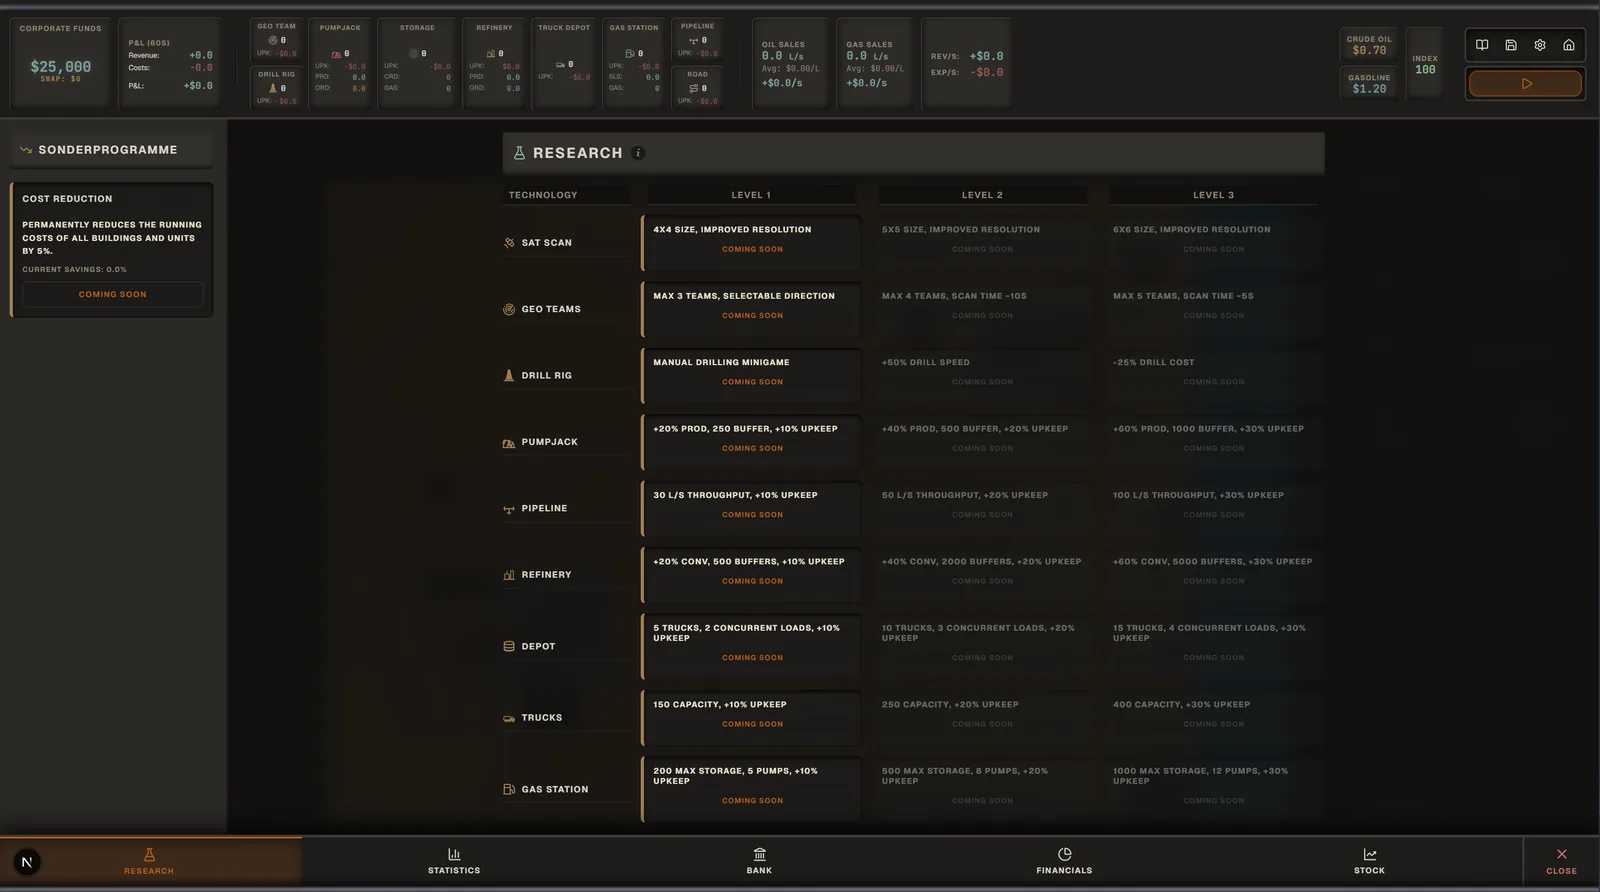Click the Current Savings: 0.0% text

[x=75, y=270]
